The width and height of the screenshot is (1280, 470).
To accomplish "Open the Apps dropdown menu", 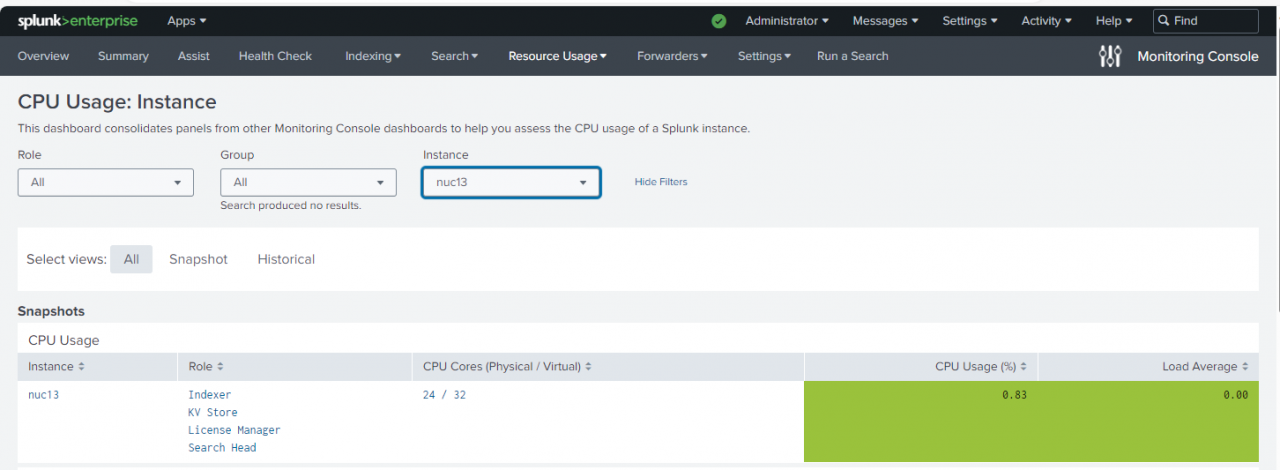I will click(x=187, y=21).
